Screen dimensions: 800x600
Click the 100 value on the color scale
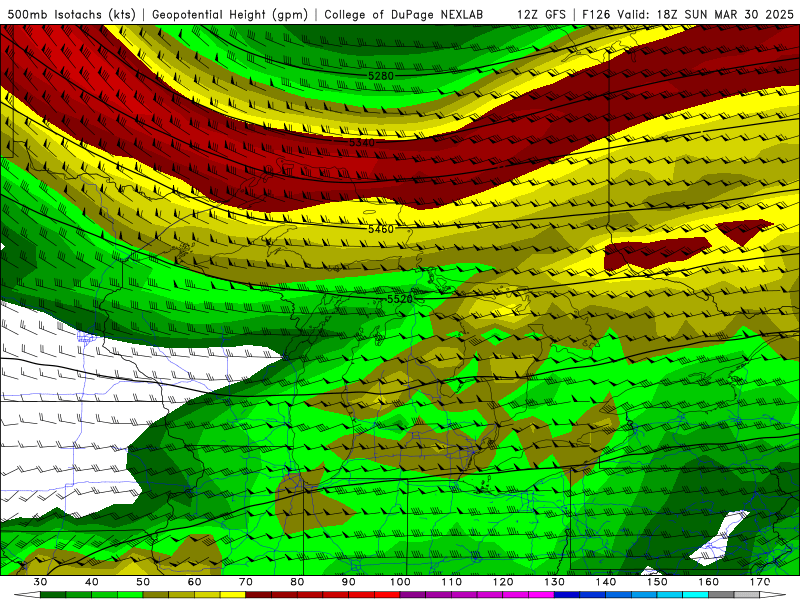[x=400, y=582]
